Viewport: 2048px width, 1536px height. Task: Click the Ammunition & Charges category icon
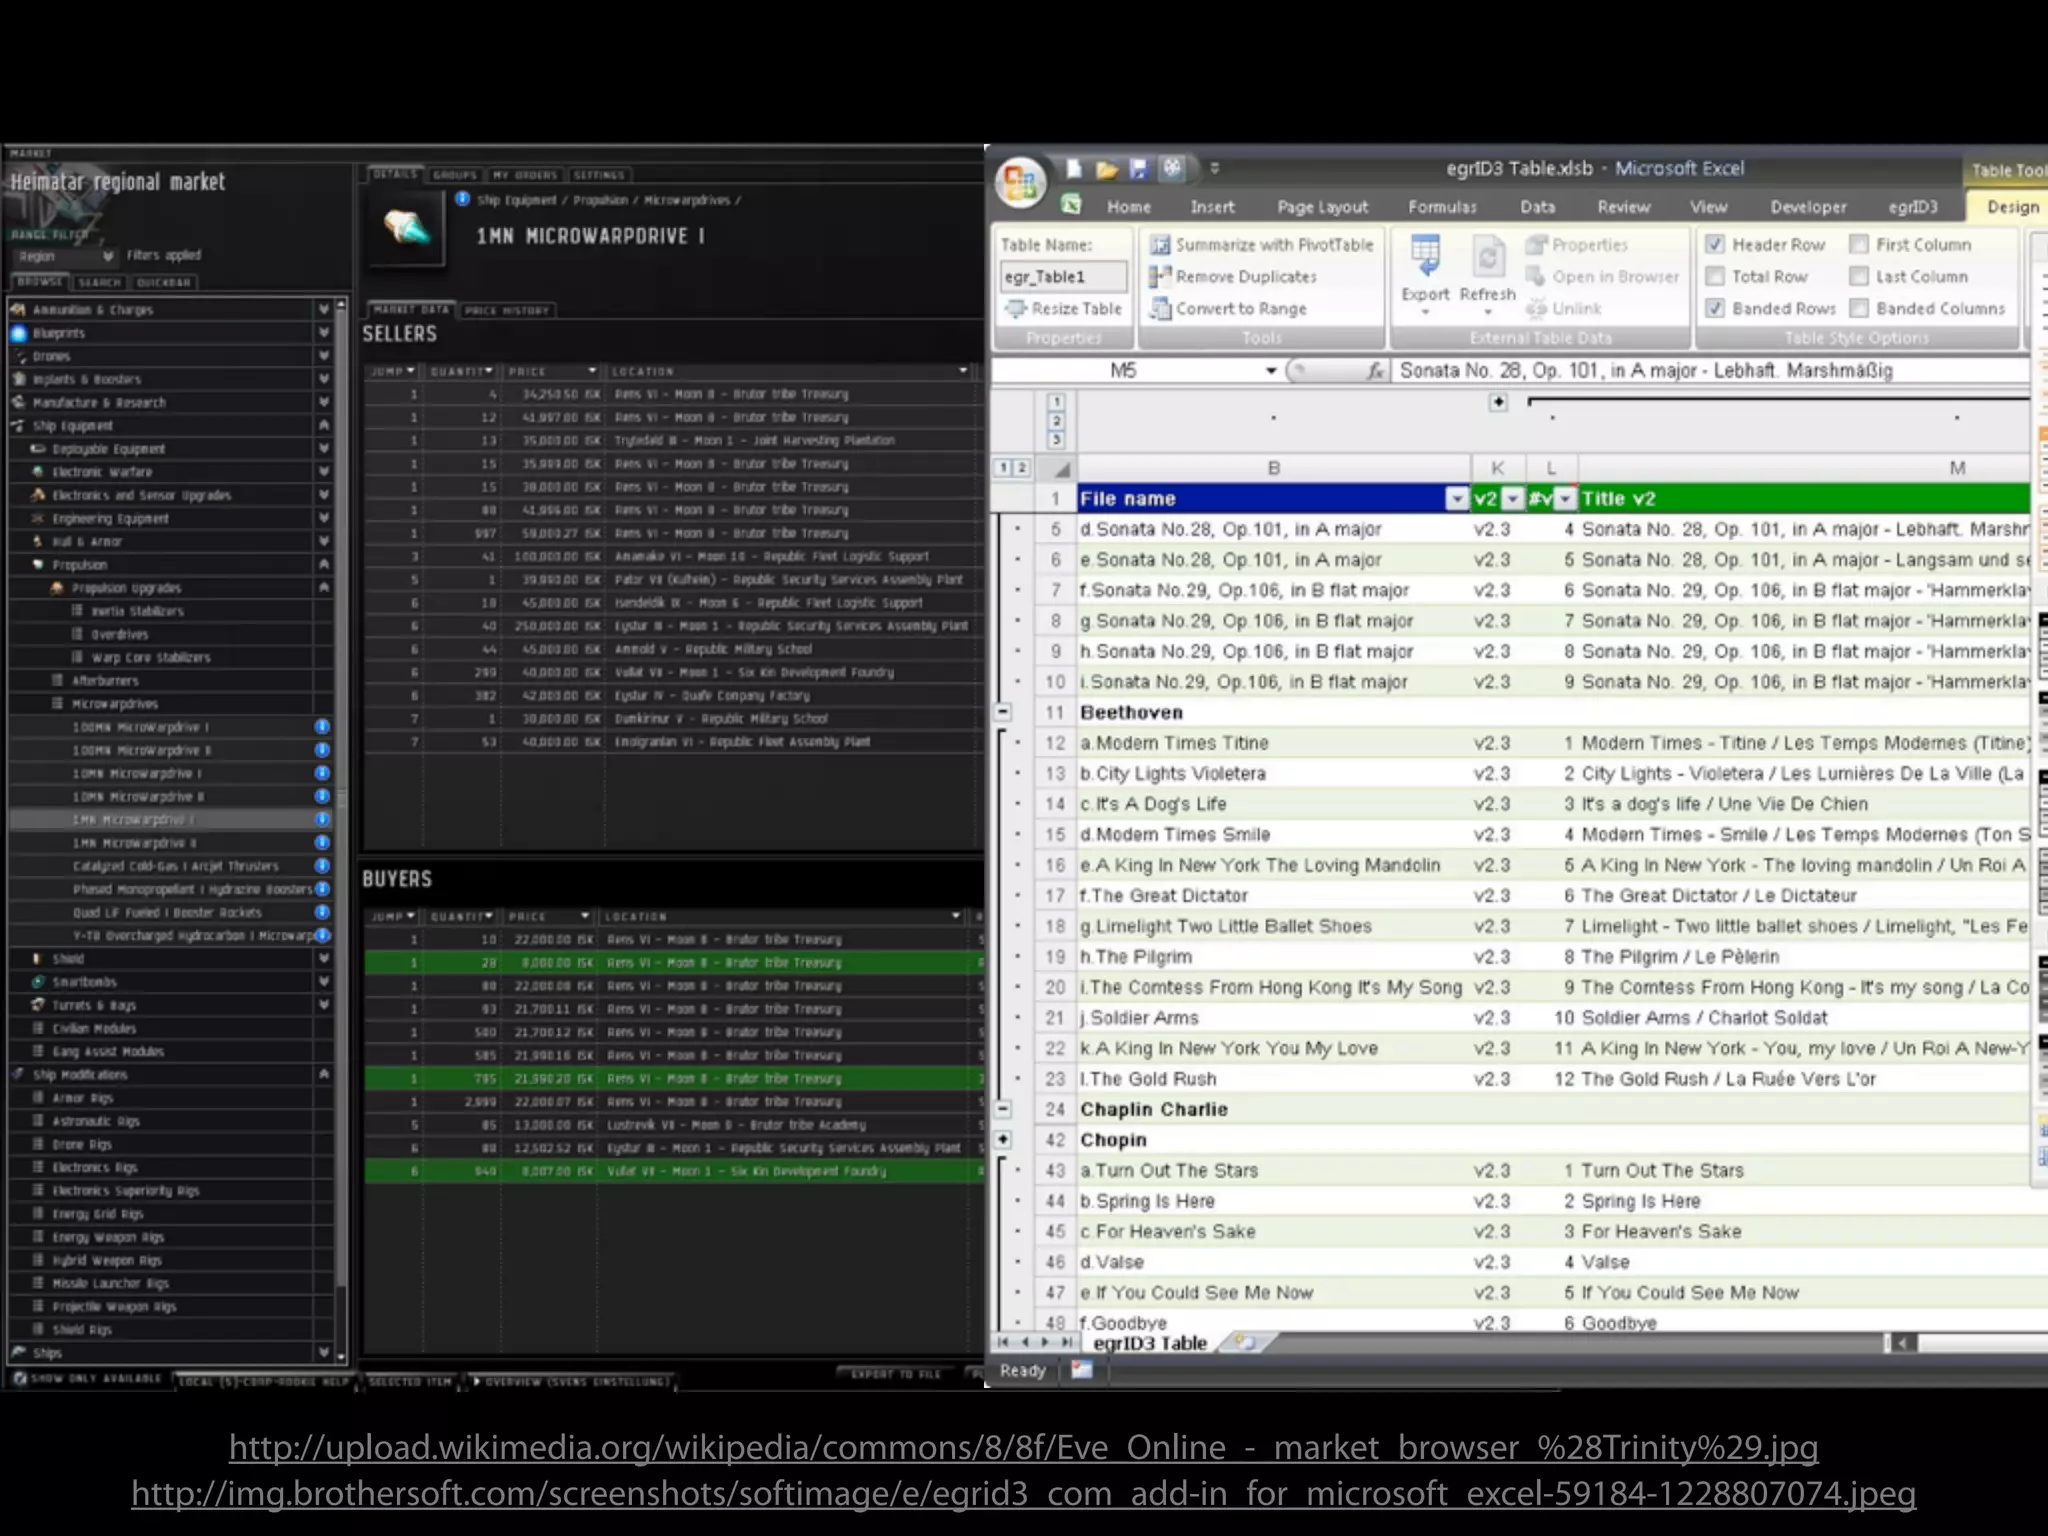coord(19,309)
